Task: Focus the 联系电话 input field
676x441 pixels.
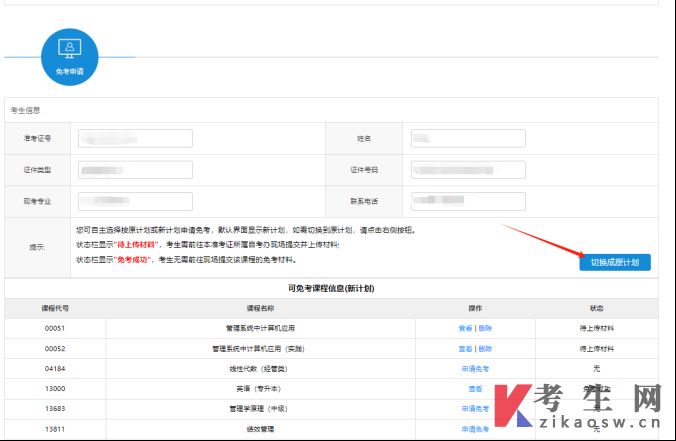Action: 468,201
